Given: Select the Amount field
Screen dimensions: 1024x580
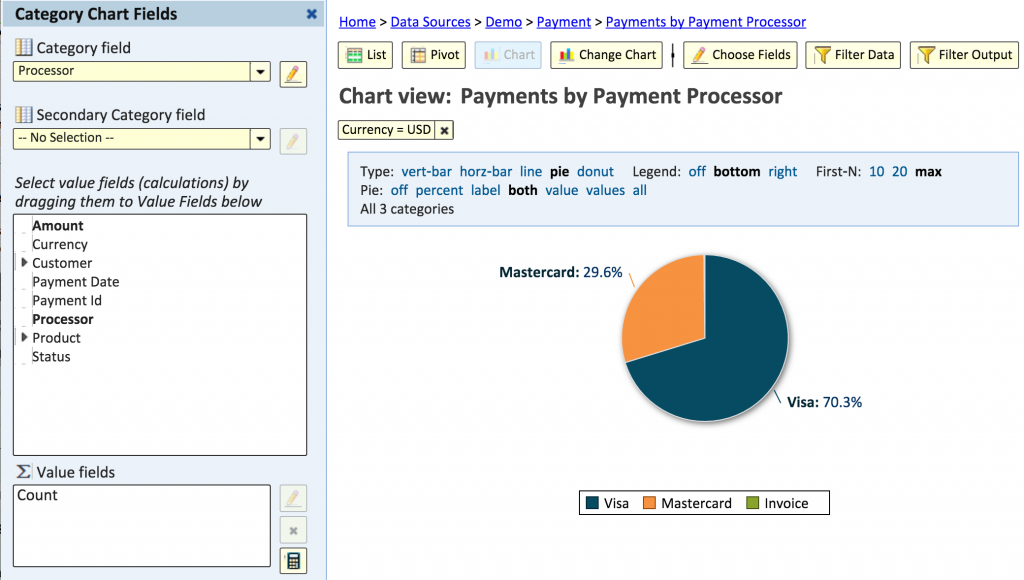Looking at the screenshot, I should pyautogui.click(x=57, y=225).
